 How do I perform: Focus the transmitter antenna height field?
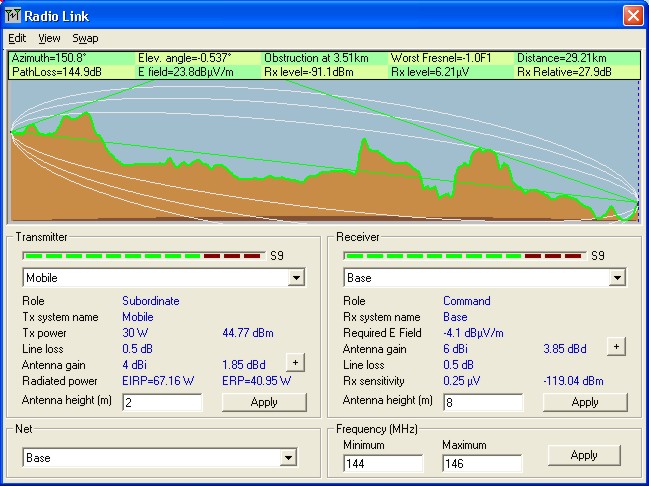162,402
